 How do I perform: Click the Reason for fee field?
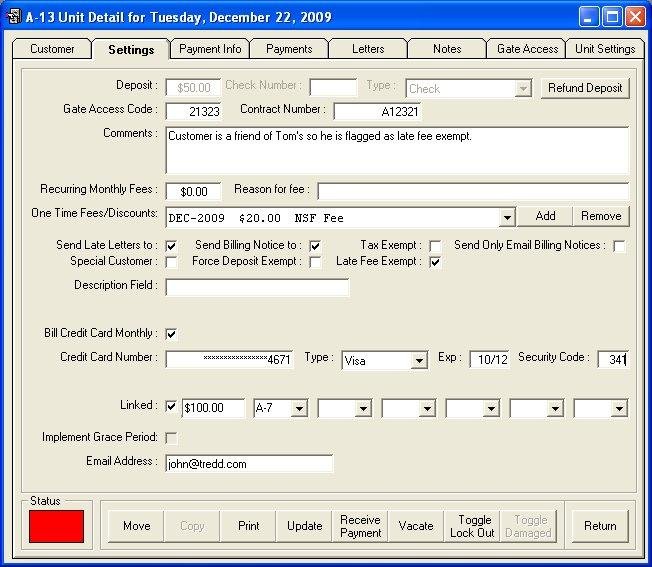(x=473, y=192)
